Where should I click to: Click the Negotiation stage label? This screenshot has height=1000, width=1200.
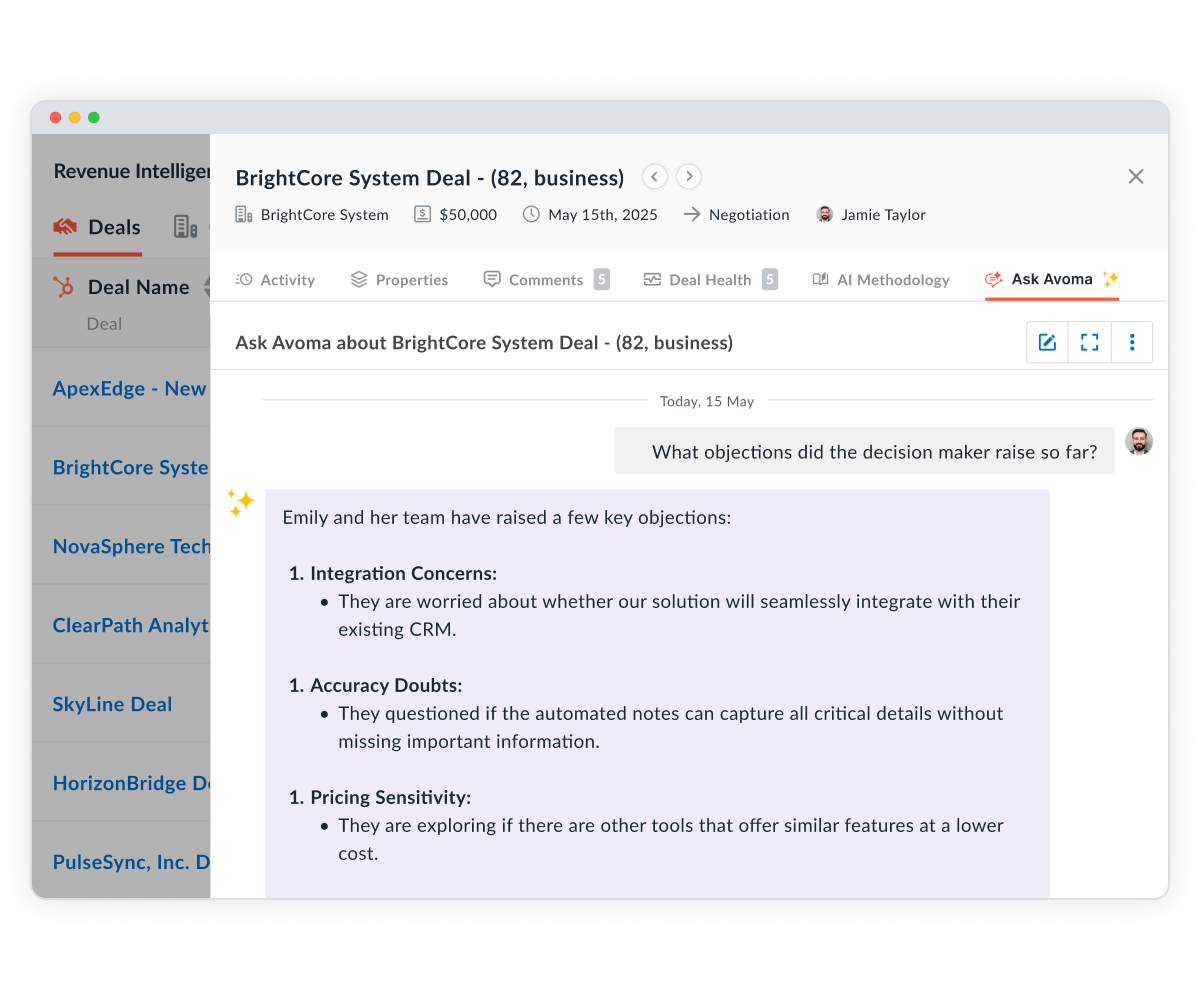(749, 214)
